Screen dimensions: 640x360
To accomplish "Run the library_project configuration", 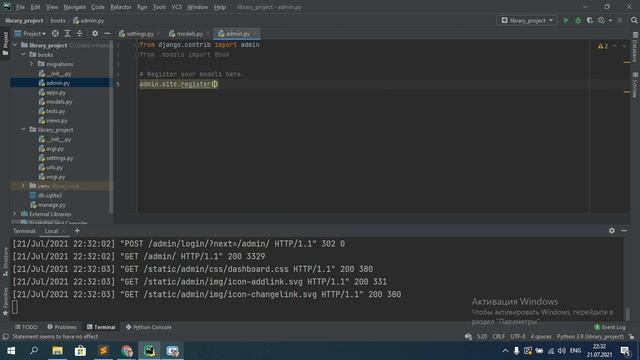I will click(x=566, y=20).
